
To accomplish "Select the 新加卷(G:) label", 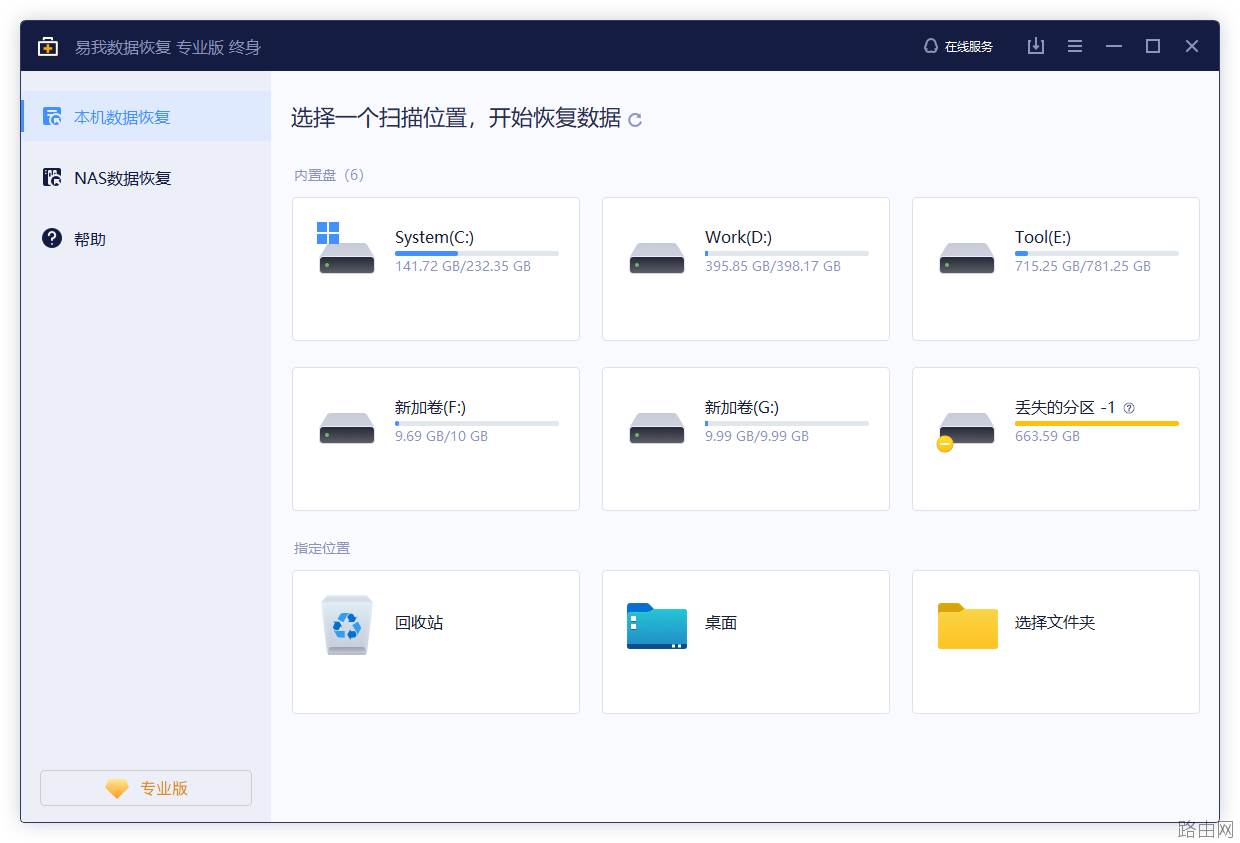I will click(741, 407).
